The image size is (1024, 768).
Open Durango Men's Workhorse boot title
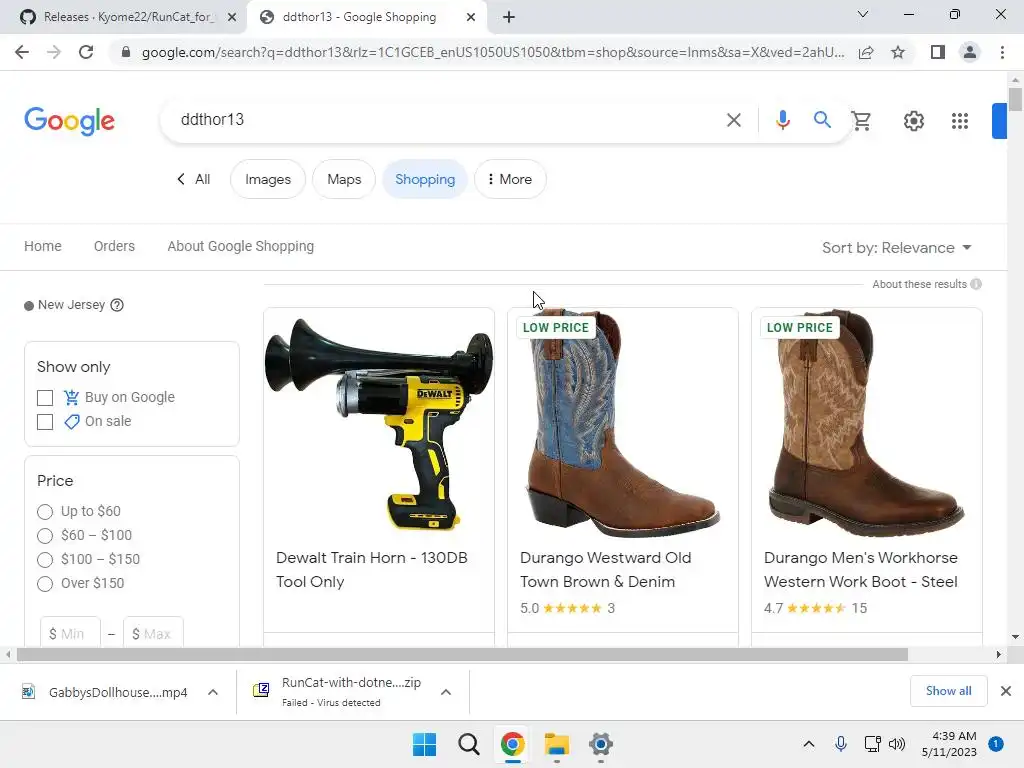tap(861, 569)
